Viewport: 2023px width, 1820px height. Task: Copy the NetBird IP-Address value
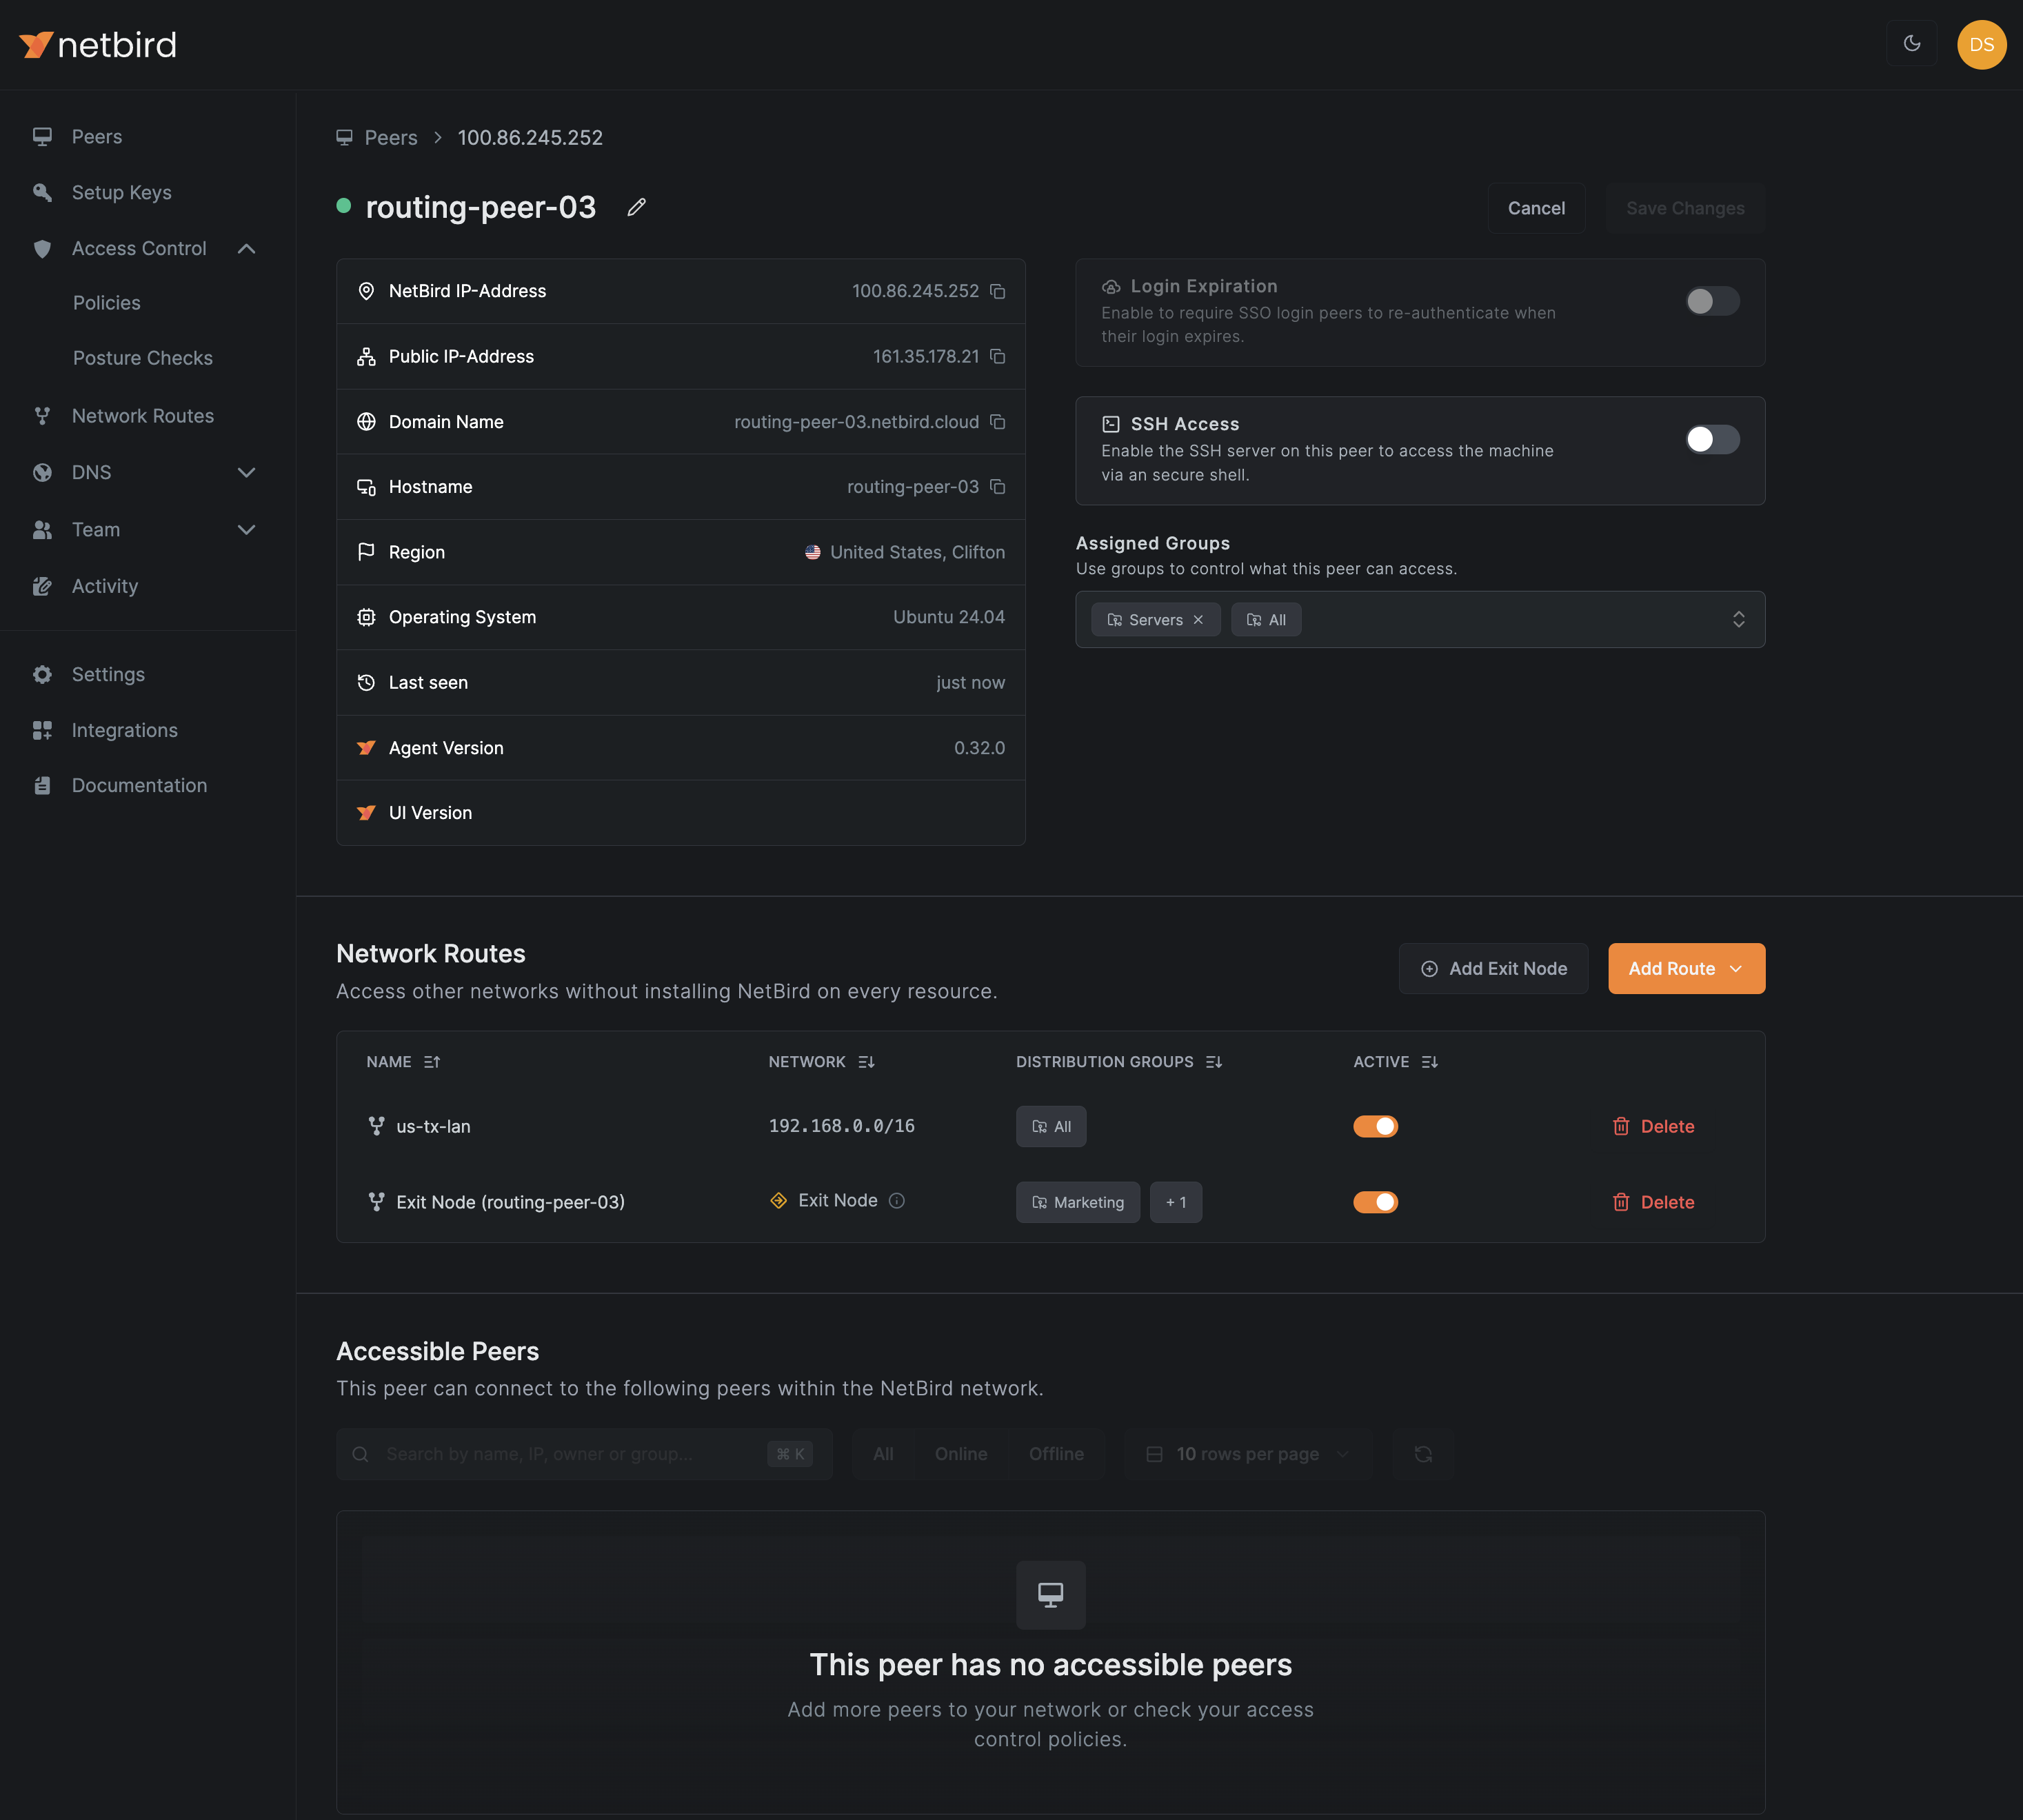(x=997, y=291)
